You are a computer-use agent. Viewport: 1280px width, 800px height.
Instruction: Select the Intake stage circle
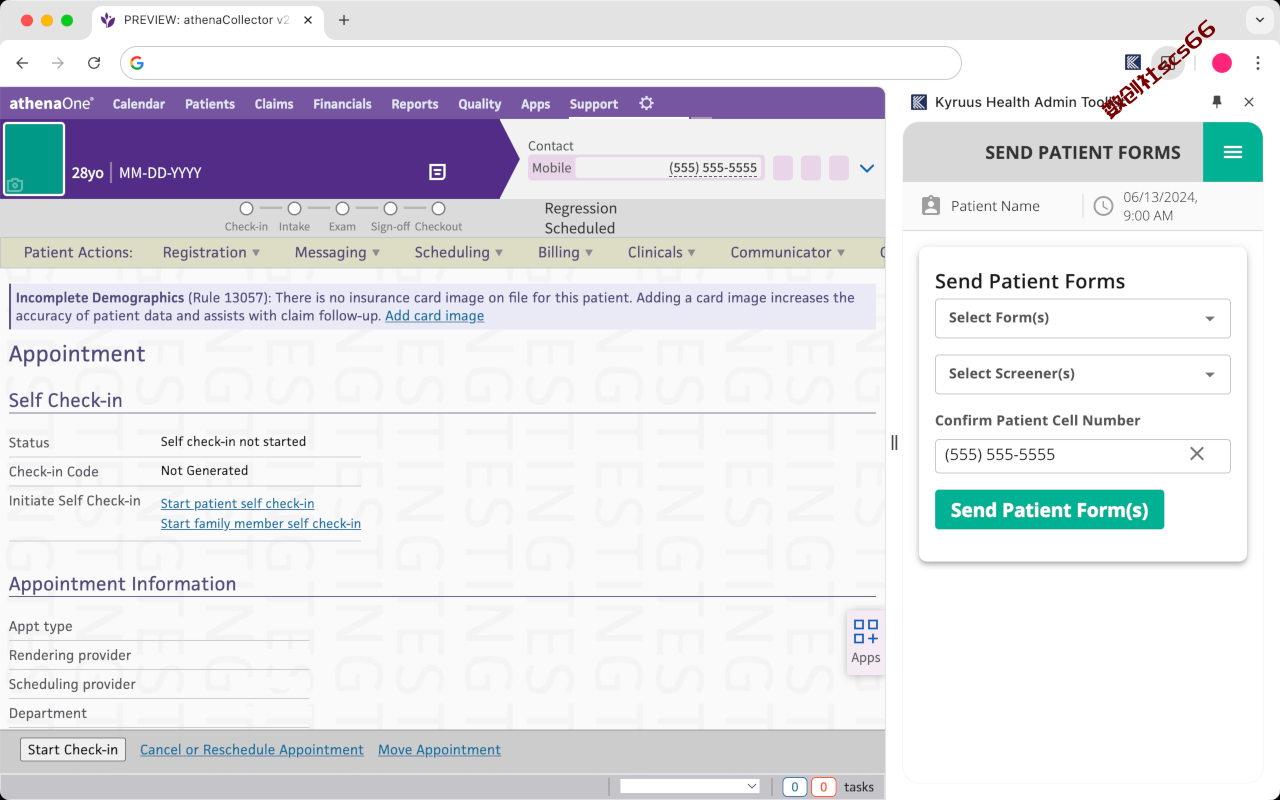(x=294, y=209)
